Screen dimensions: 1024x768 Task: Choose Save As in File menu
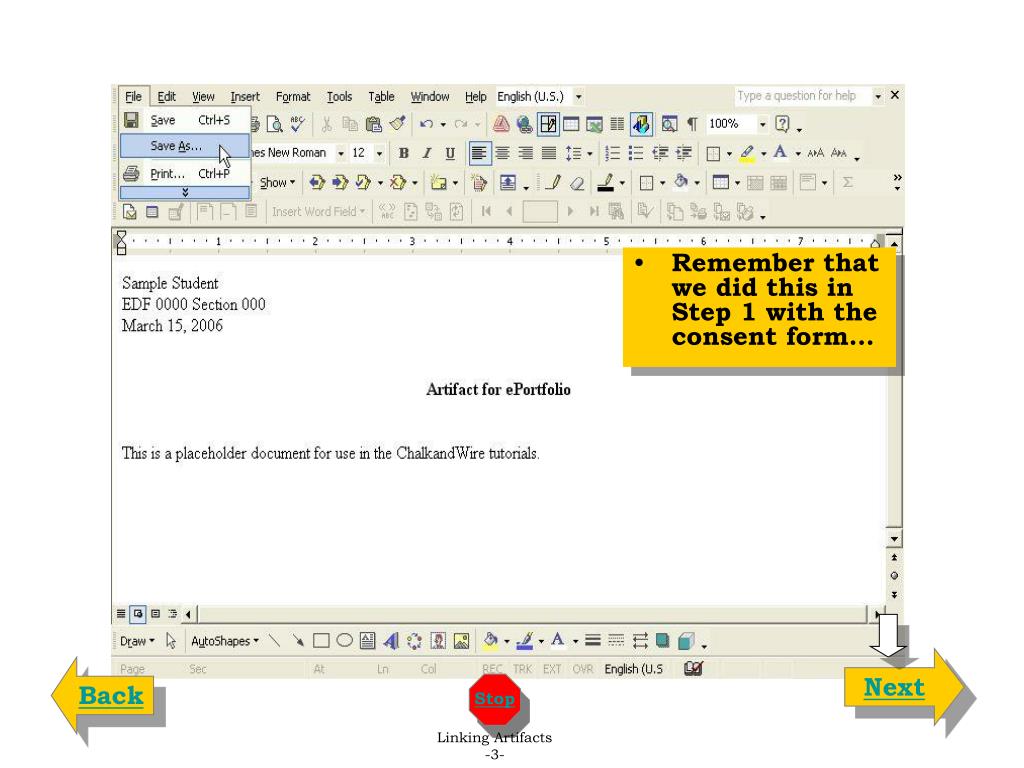[184, 146]
